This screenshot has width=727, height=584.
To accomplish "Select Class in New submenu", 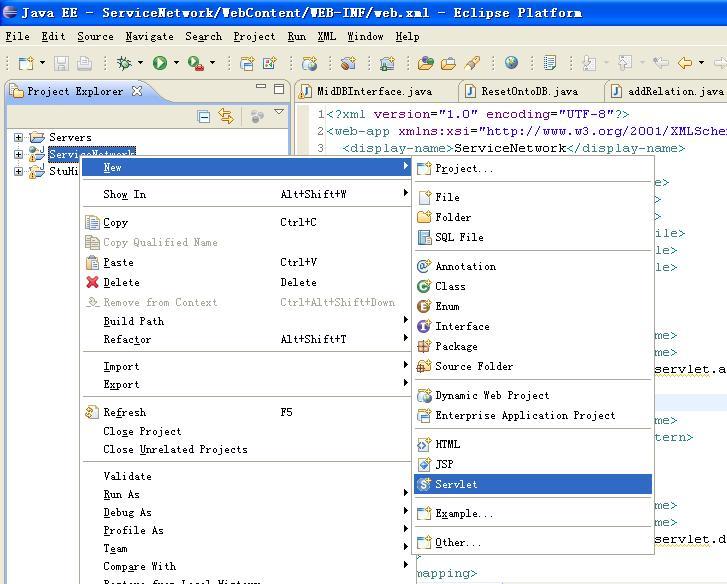I will pyautogui.click(x=533, y=286).
